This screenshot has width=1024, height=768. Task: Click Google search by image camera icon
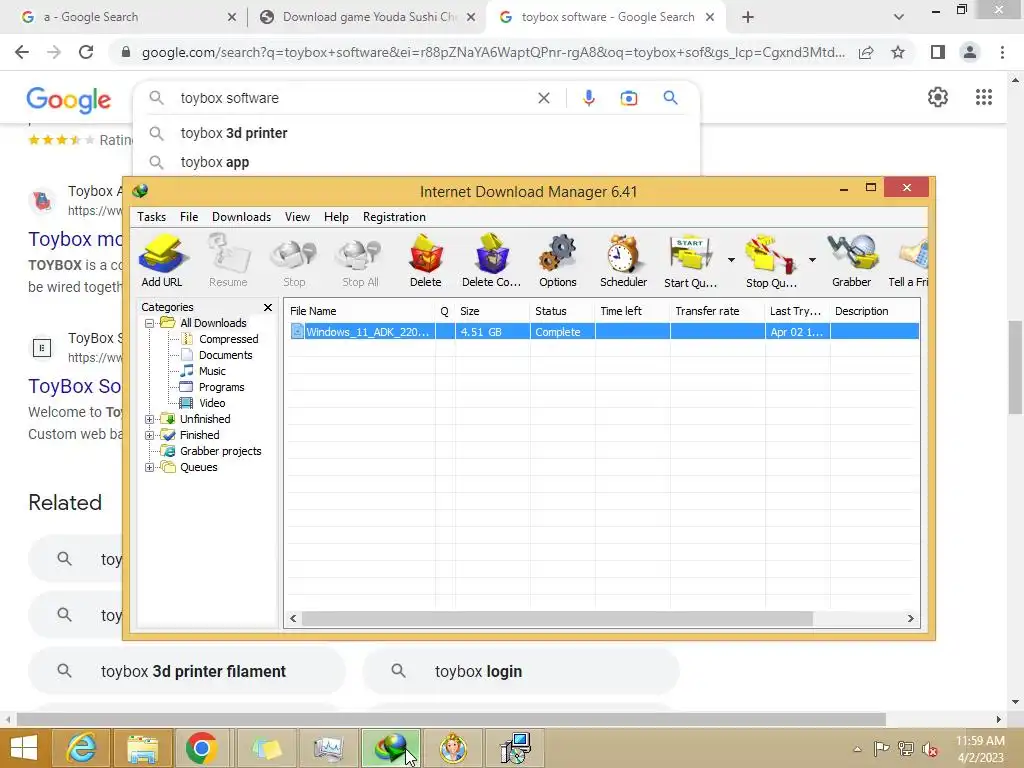628,98
